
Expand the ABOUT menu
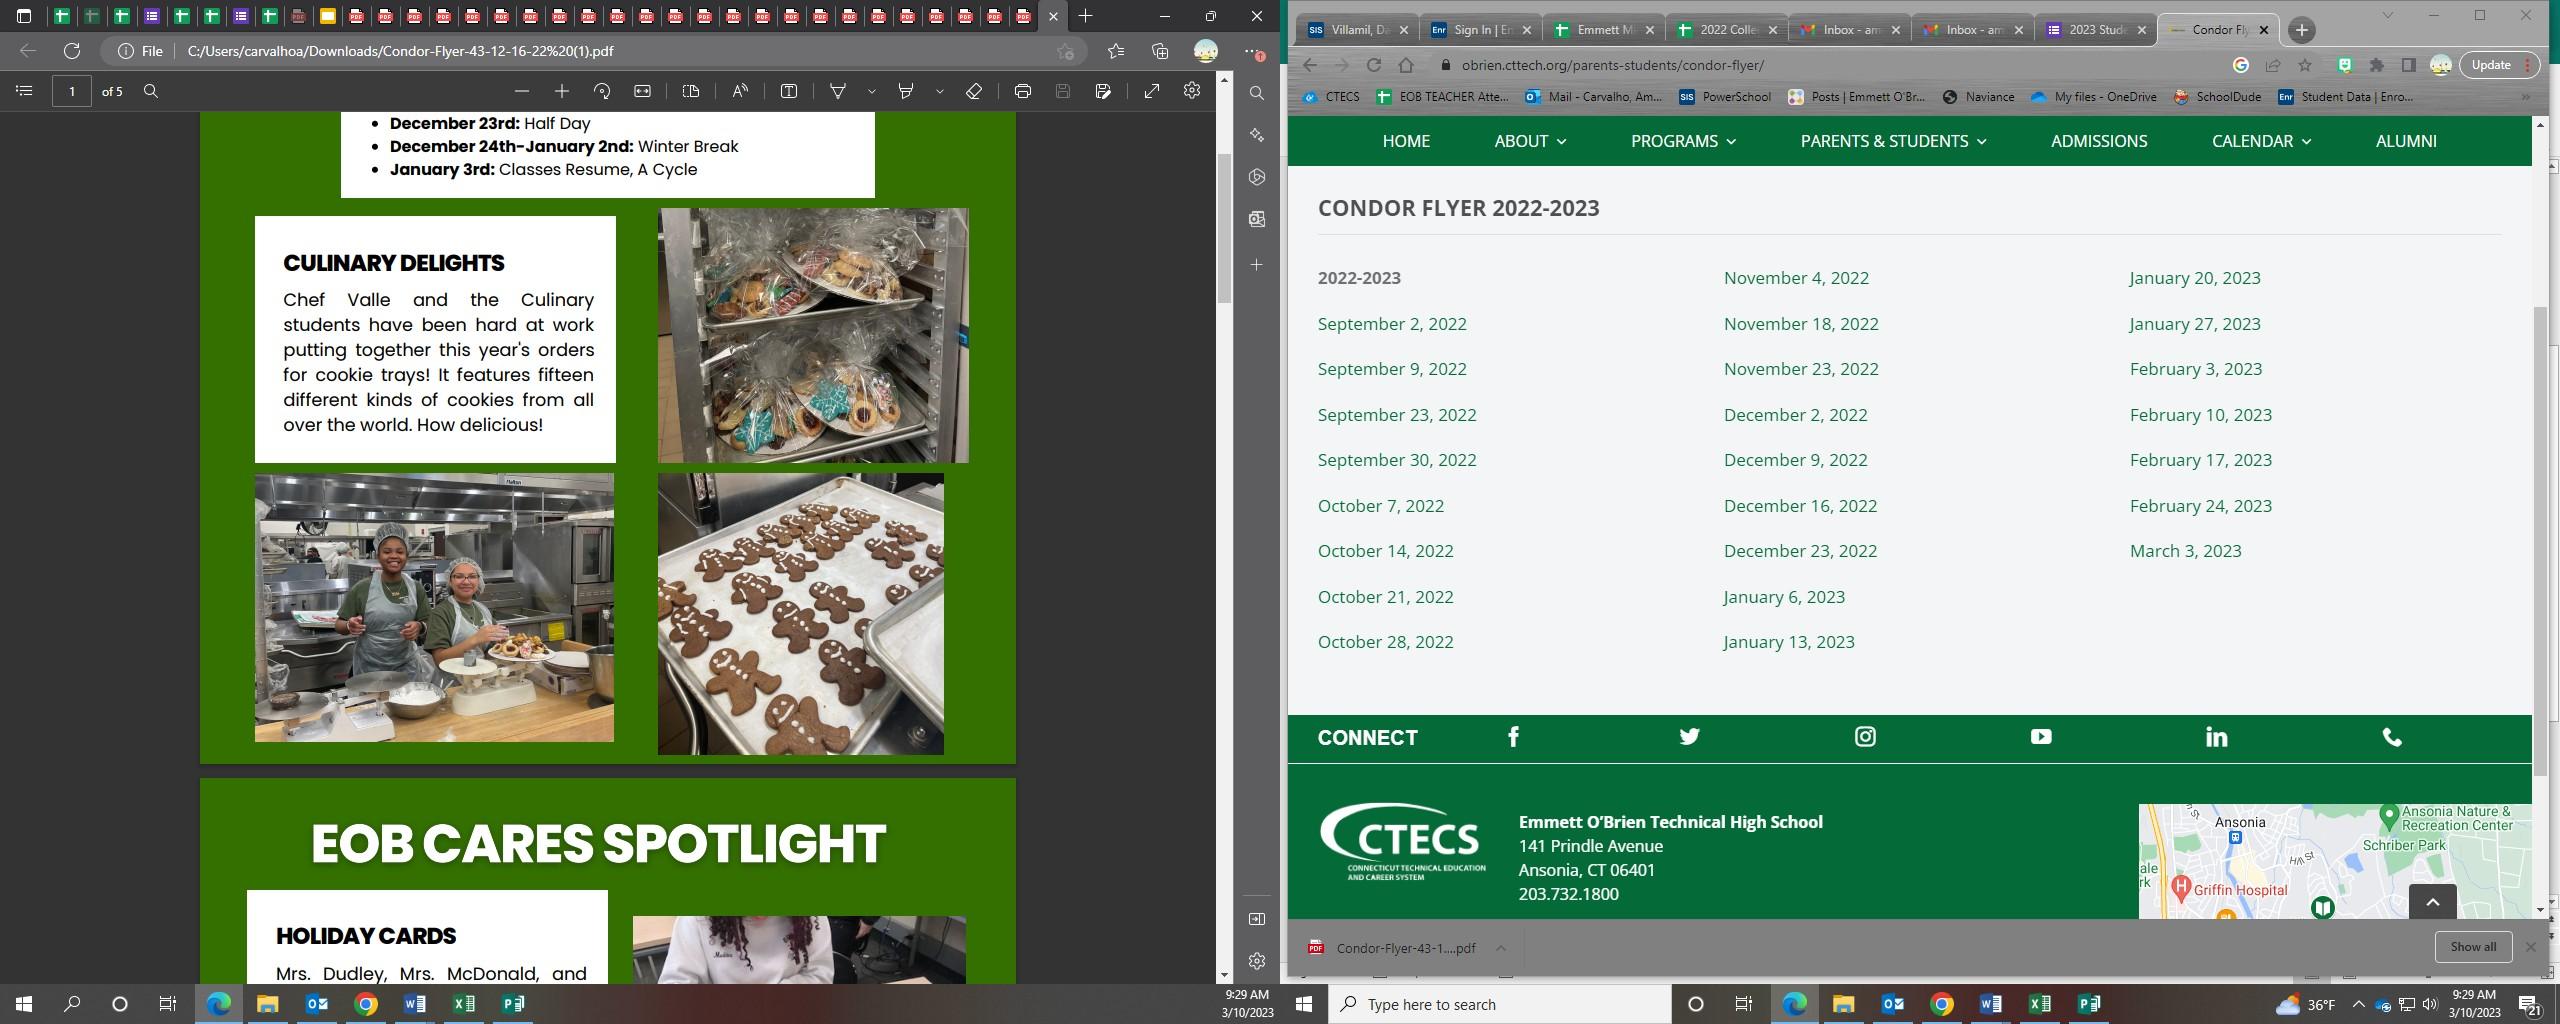click(x=1530, y=141)
